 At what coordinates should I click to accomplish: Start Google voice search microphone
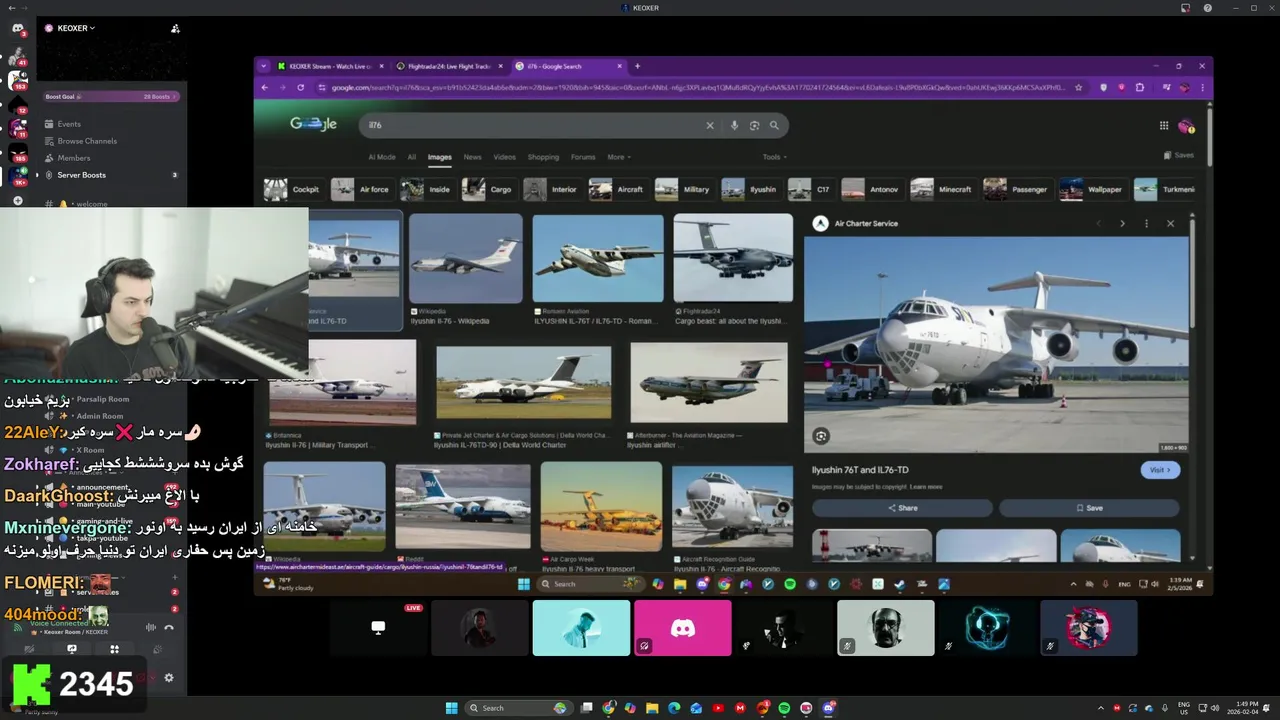[734, 125]
